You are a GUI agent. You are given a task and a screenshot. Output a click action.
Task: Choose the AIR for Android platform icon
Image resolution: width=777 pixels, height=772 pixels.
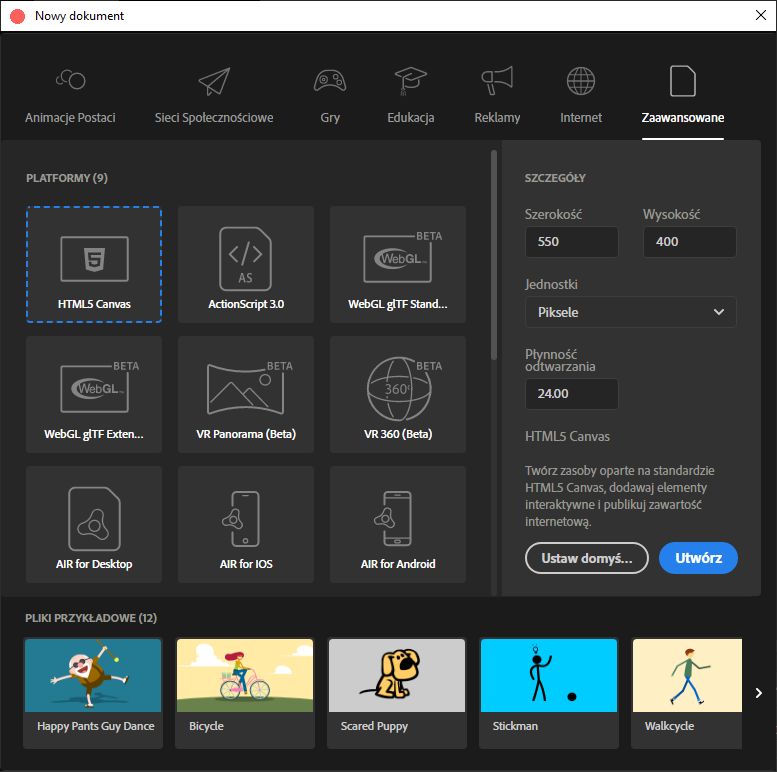tap(393, 518)
